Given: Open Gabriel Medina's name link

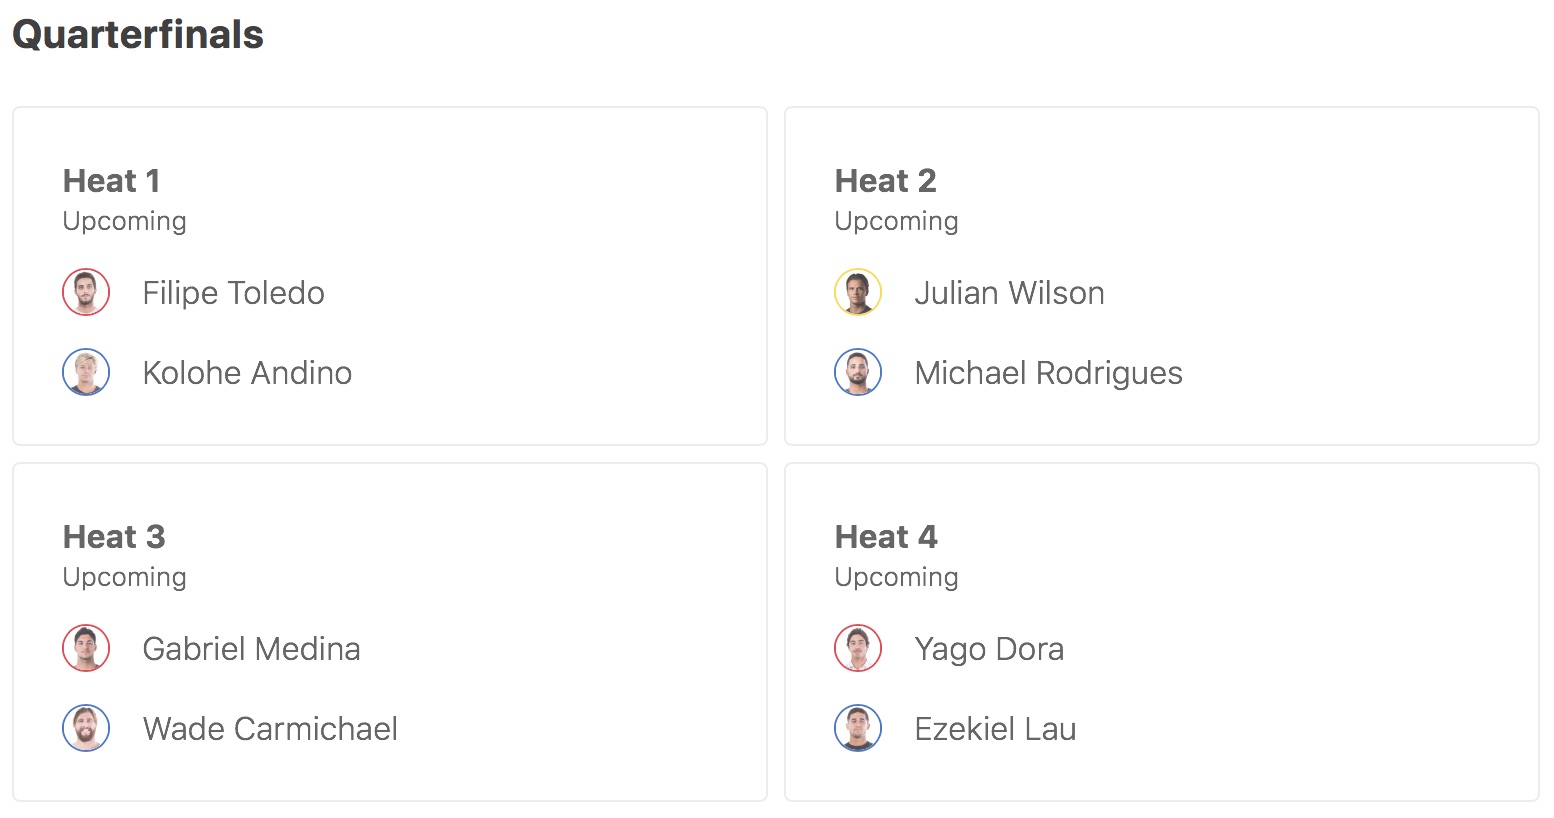Looking at the screenshot, I should click(x=251, y=649).
